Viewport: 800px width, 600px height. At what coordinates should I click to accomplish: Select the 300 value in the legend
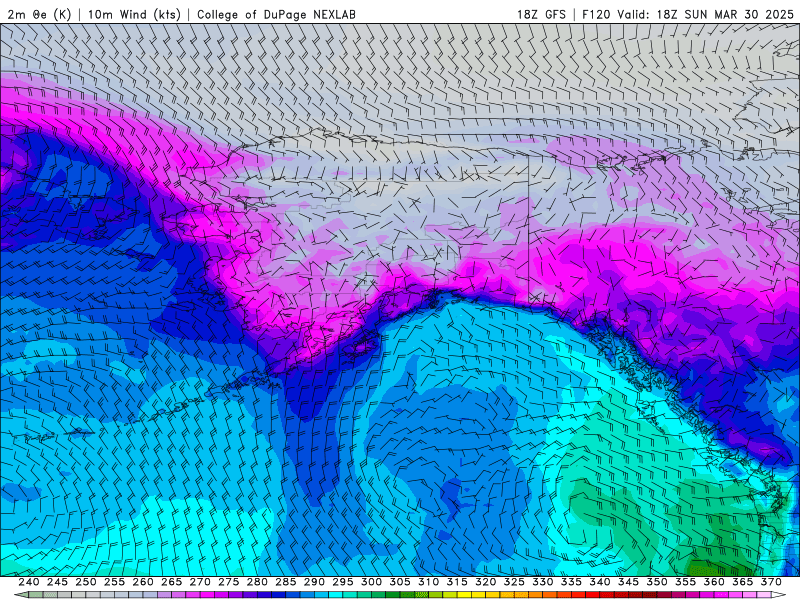pyautogui.click(x=371, y=582)
